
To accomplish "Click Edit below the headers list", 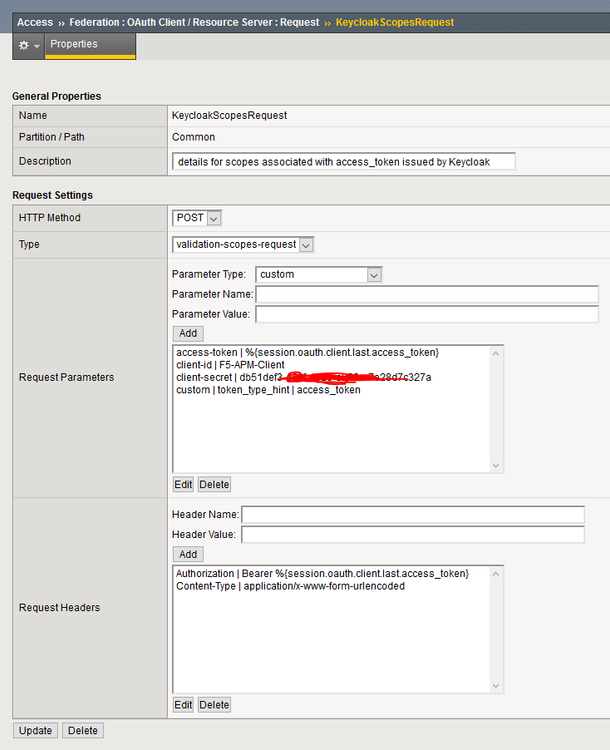I will [x=183, y=704].
